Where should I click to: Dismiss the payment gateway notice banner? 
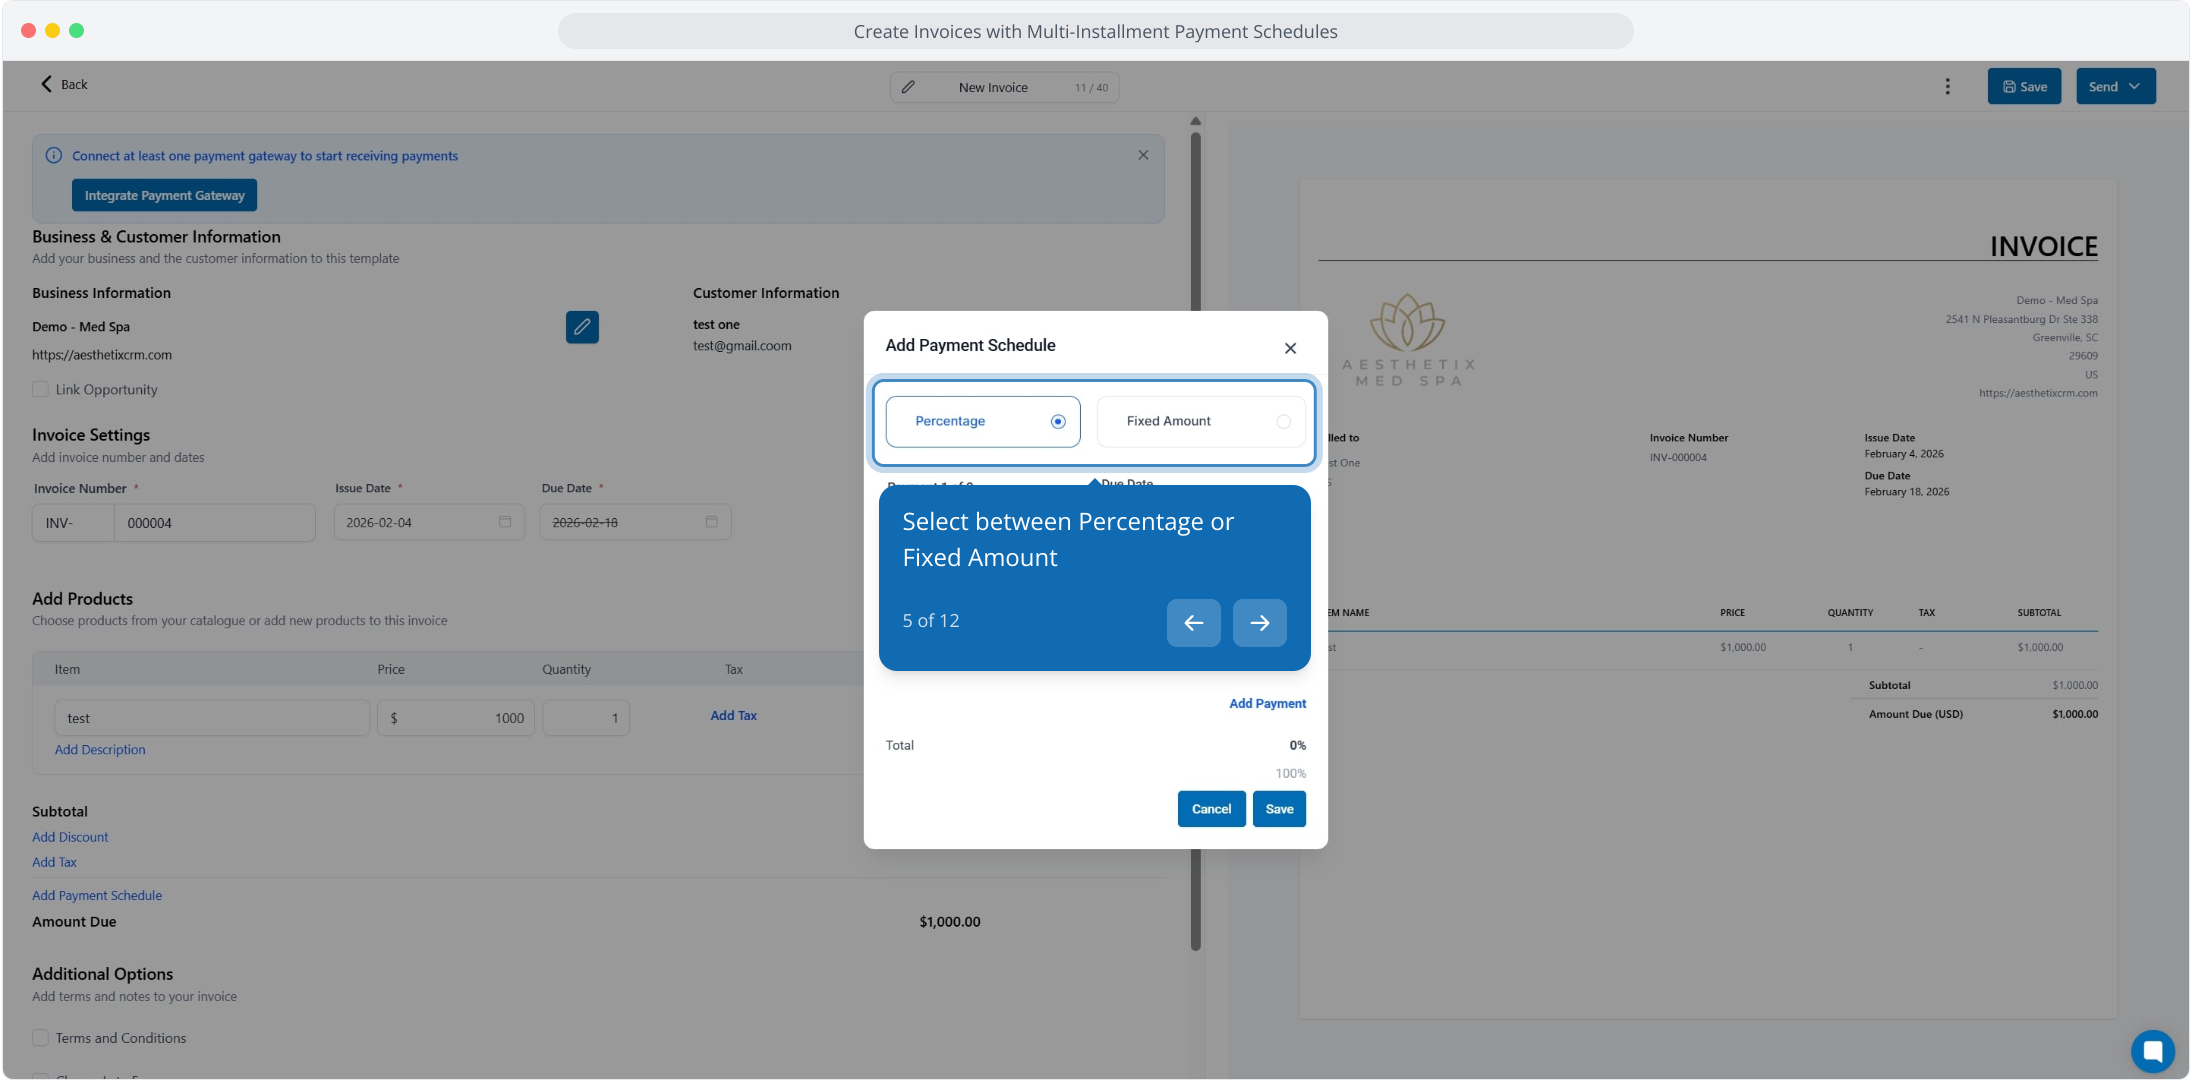(1143, 155)
